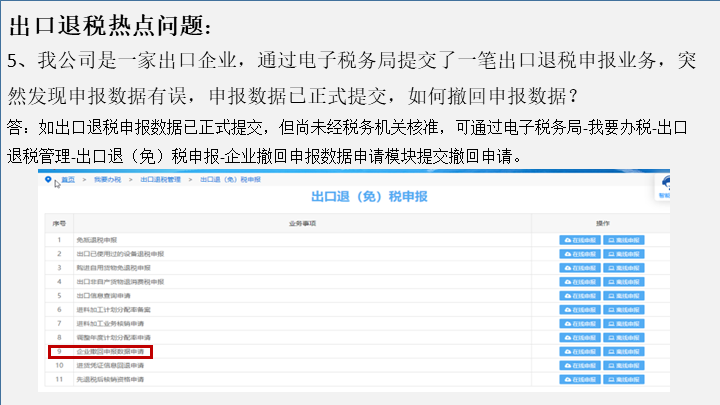Click 离线申报 for 调整年度计划分配率申请
This screenshot has width=720, height=405.
[x=624, y=338]
